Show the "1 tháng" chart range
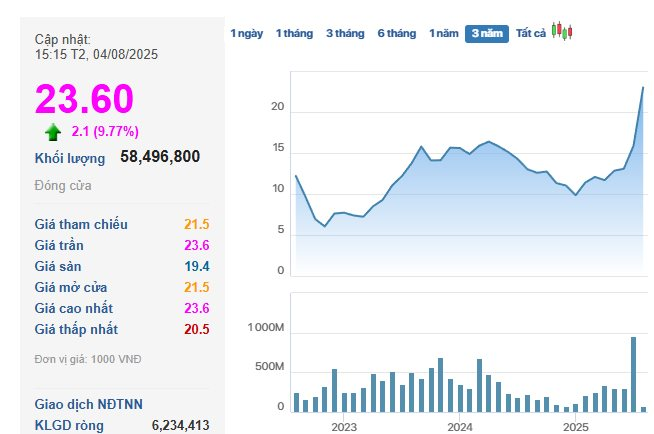 pos(294,33)
